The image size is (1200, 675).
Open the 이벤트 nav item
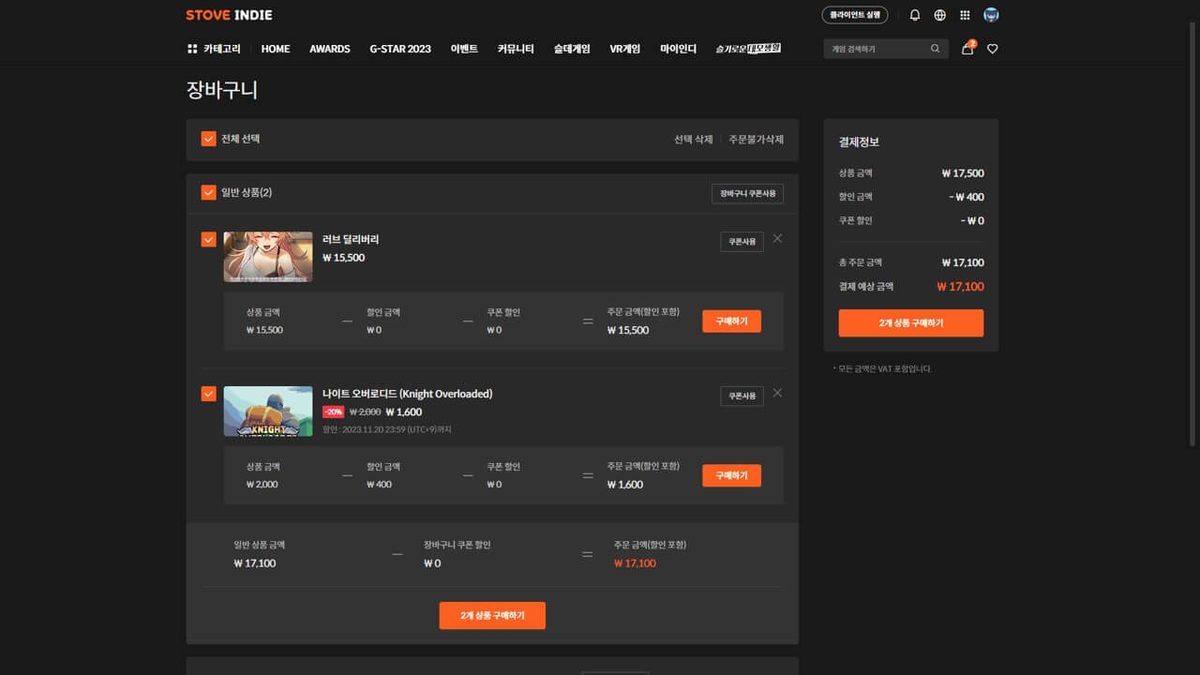click(464, 49)
